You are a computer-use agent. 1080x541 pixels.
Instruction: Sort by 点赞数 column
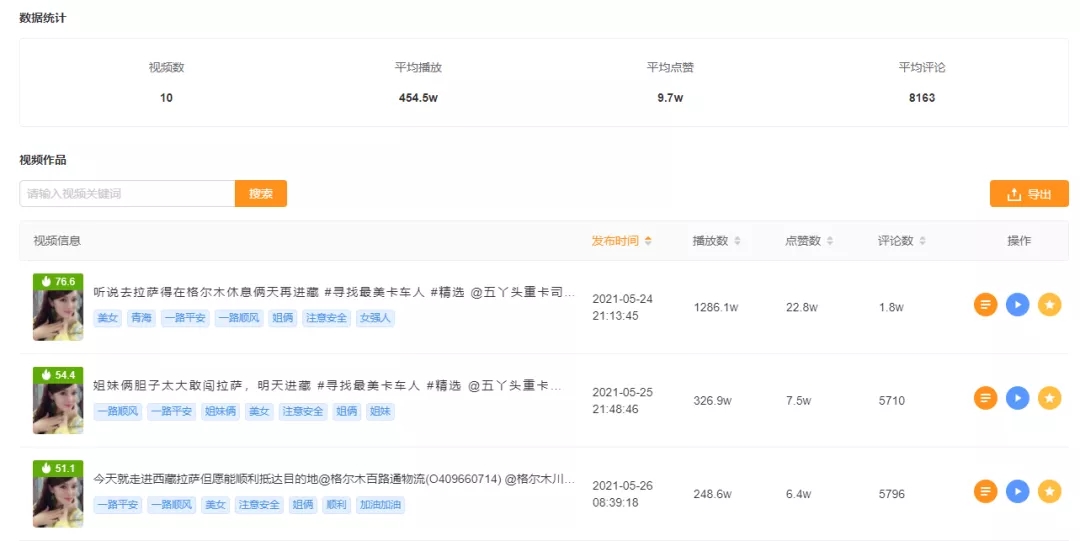(809, 241)
